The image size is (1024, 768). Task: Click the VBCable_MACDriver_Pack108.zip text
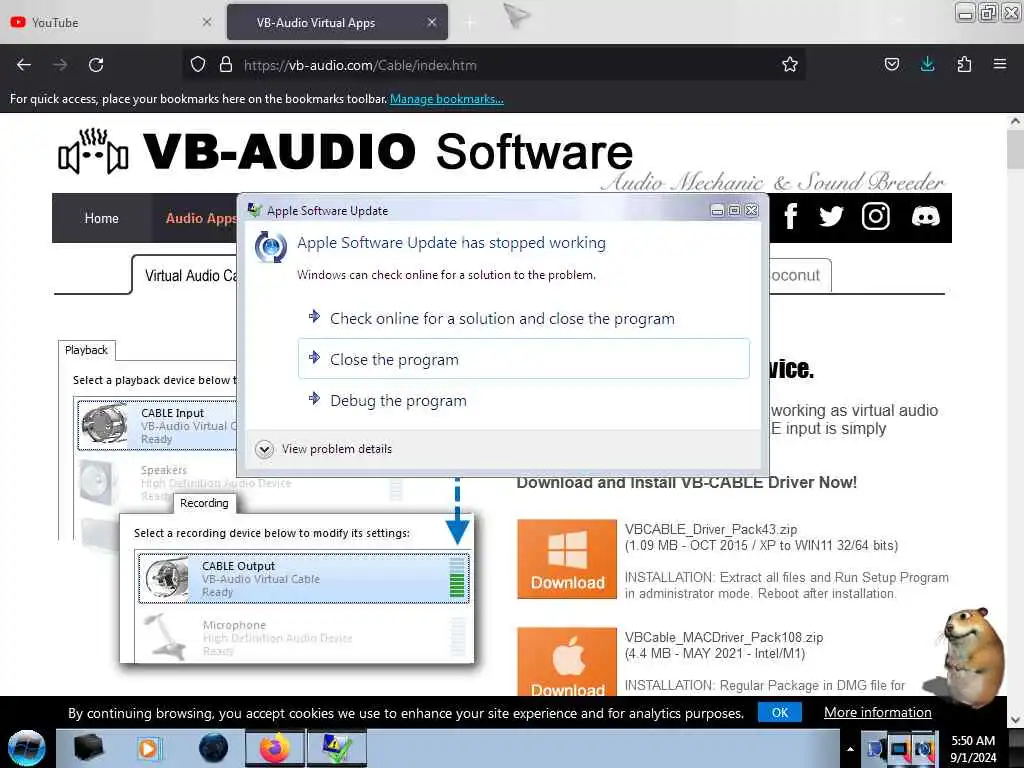point(724,637)
